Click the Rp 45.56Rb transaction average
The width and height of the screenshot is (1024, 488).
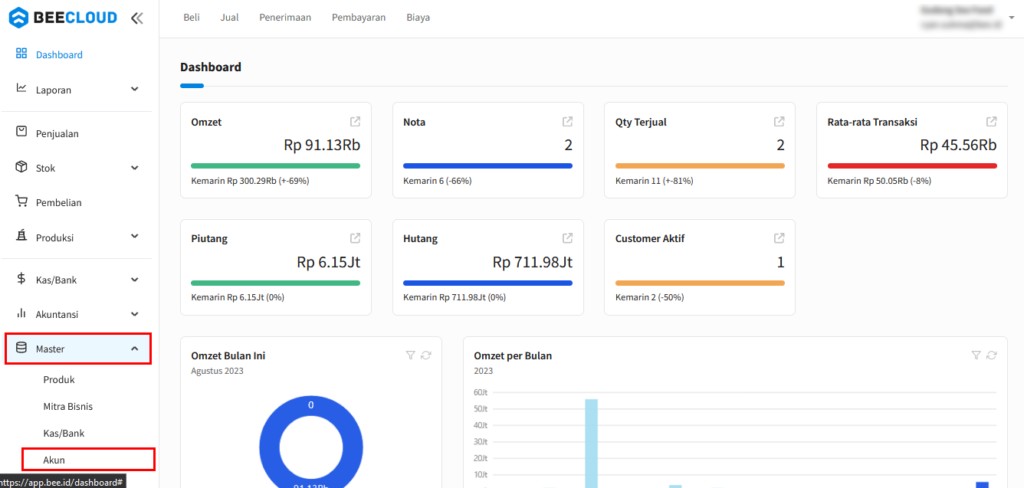click(958, 145)
